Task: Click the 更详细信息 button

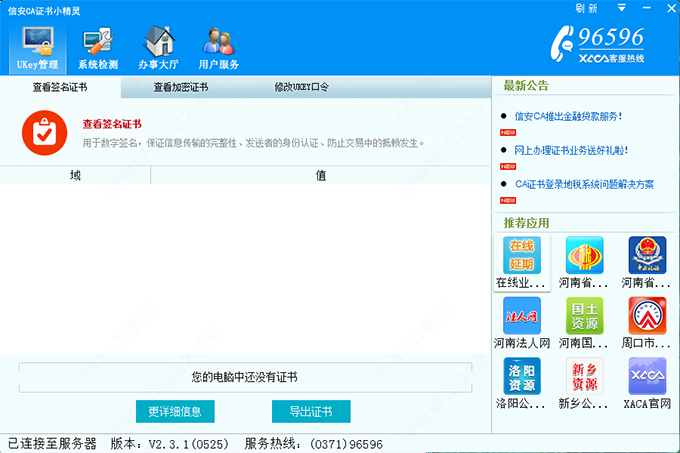Action: click(x=175, y=411)
